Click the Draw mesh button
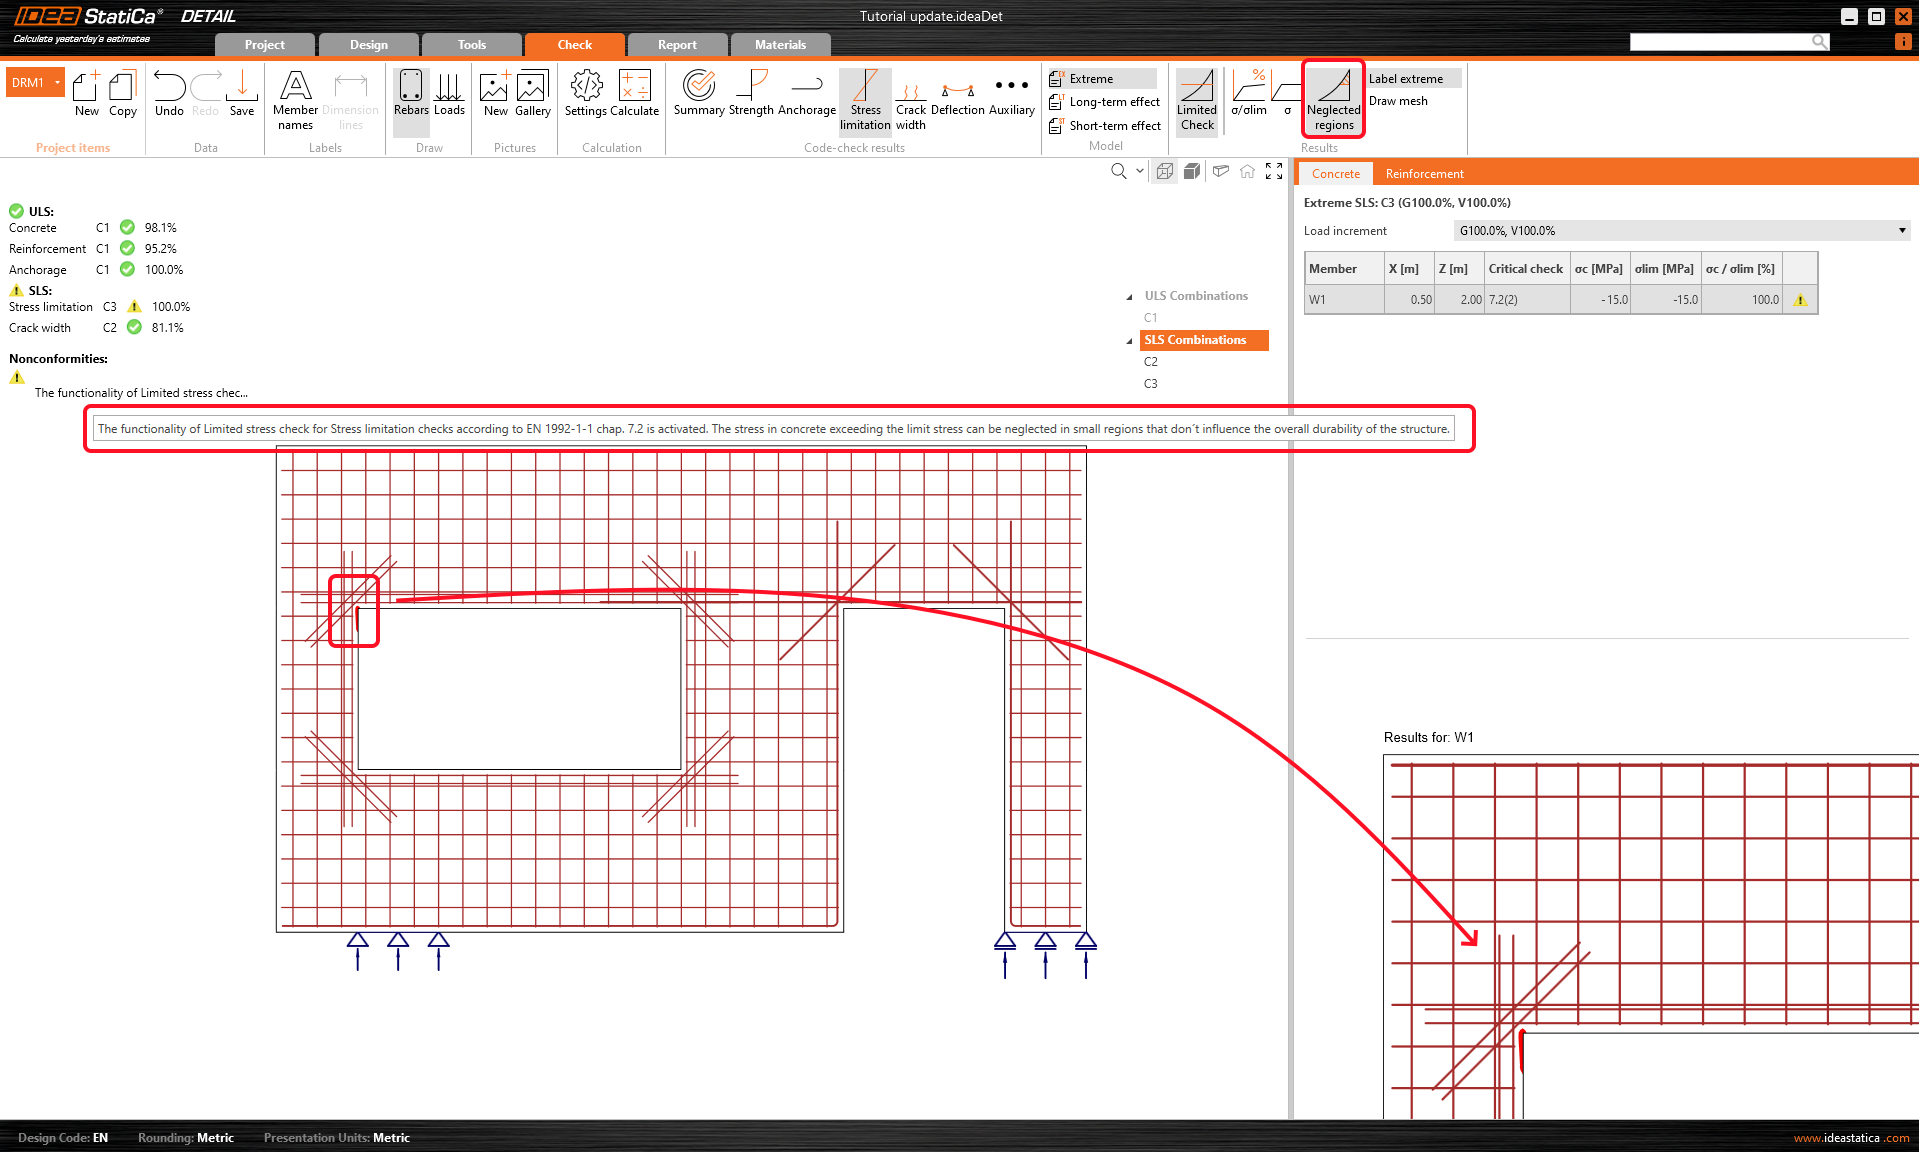Image resolution: width=1919 pixels, height=1152 pixels. coord(1398,101)
